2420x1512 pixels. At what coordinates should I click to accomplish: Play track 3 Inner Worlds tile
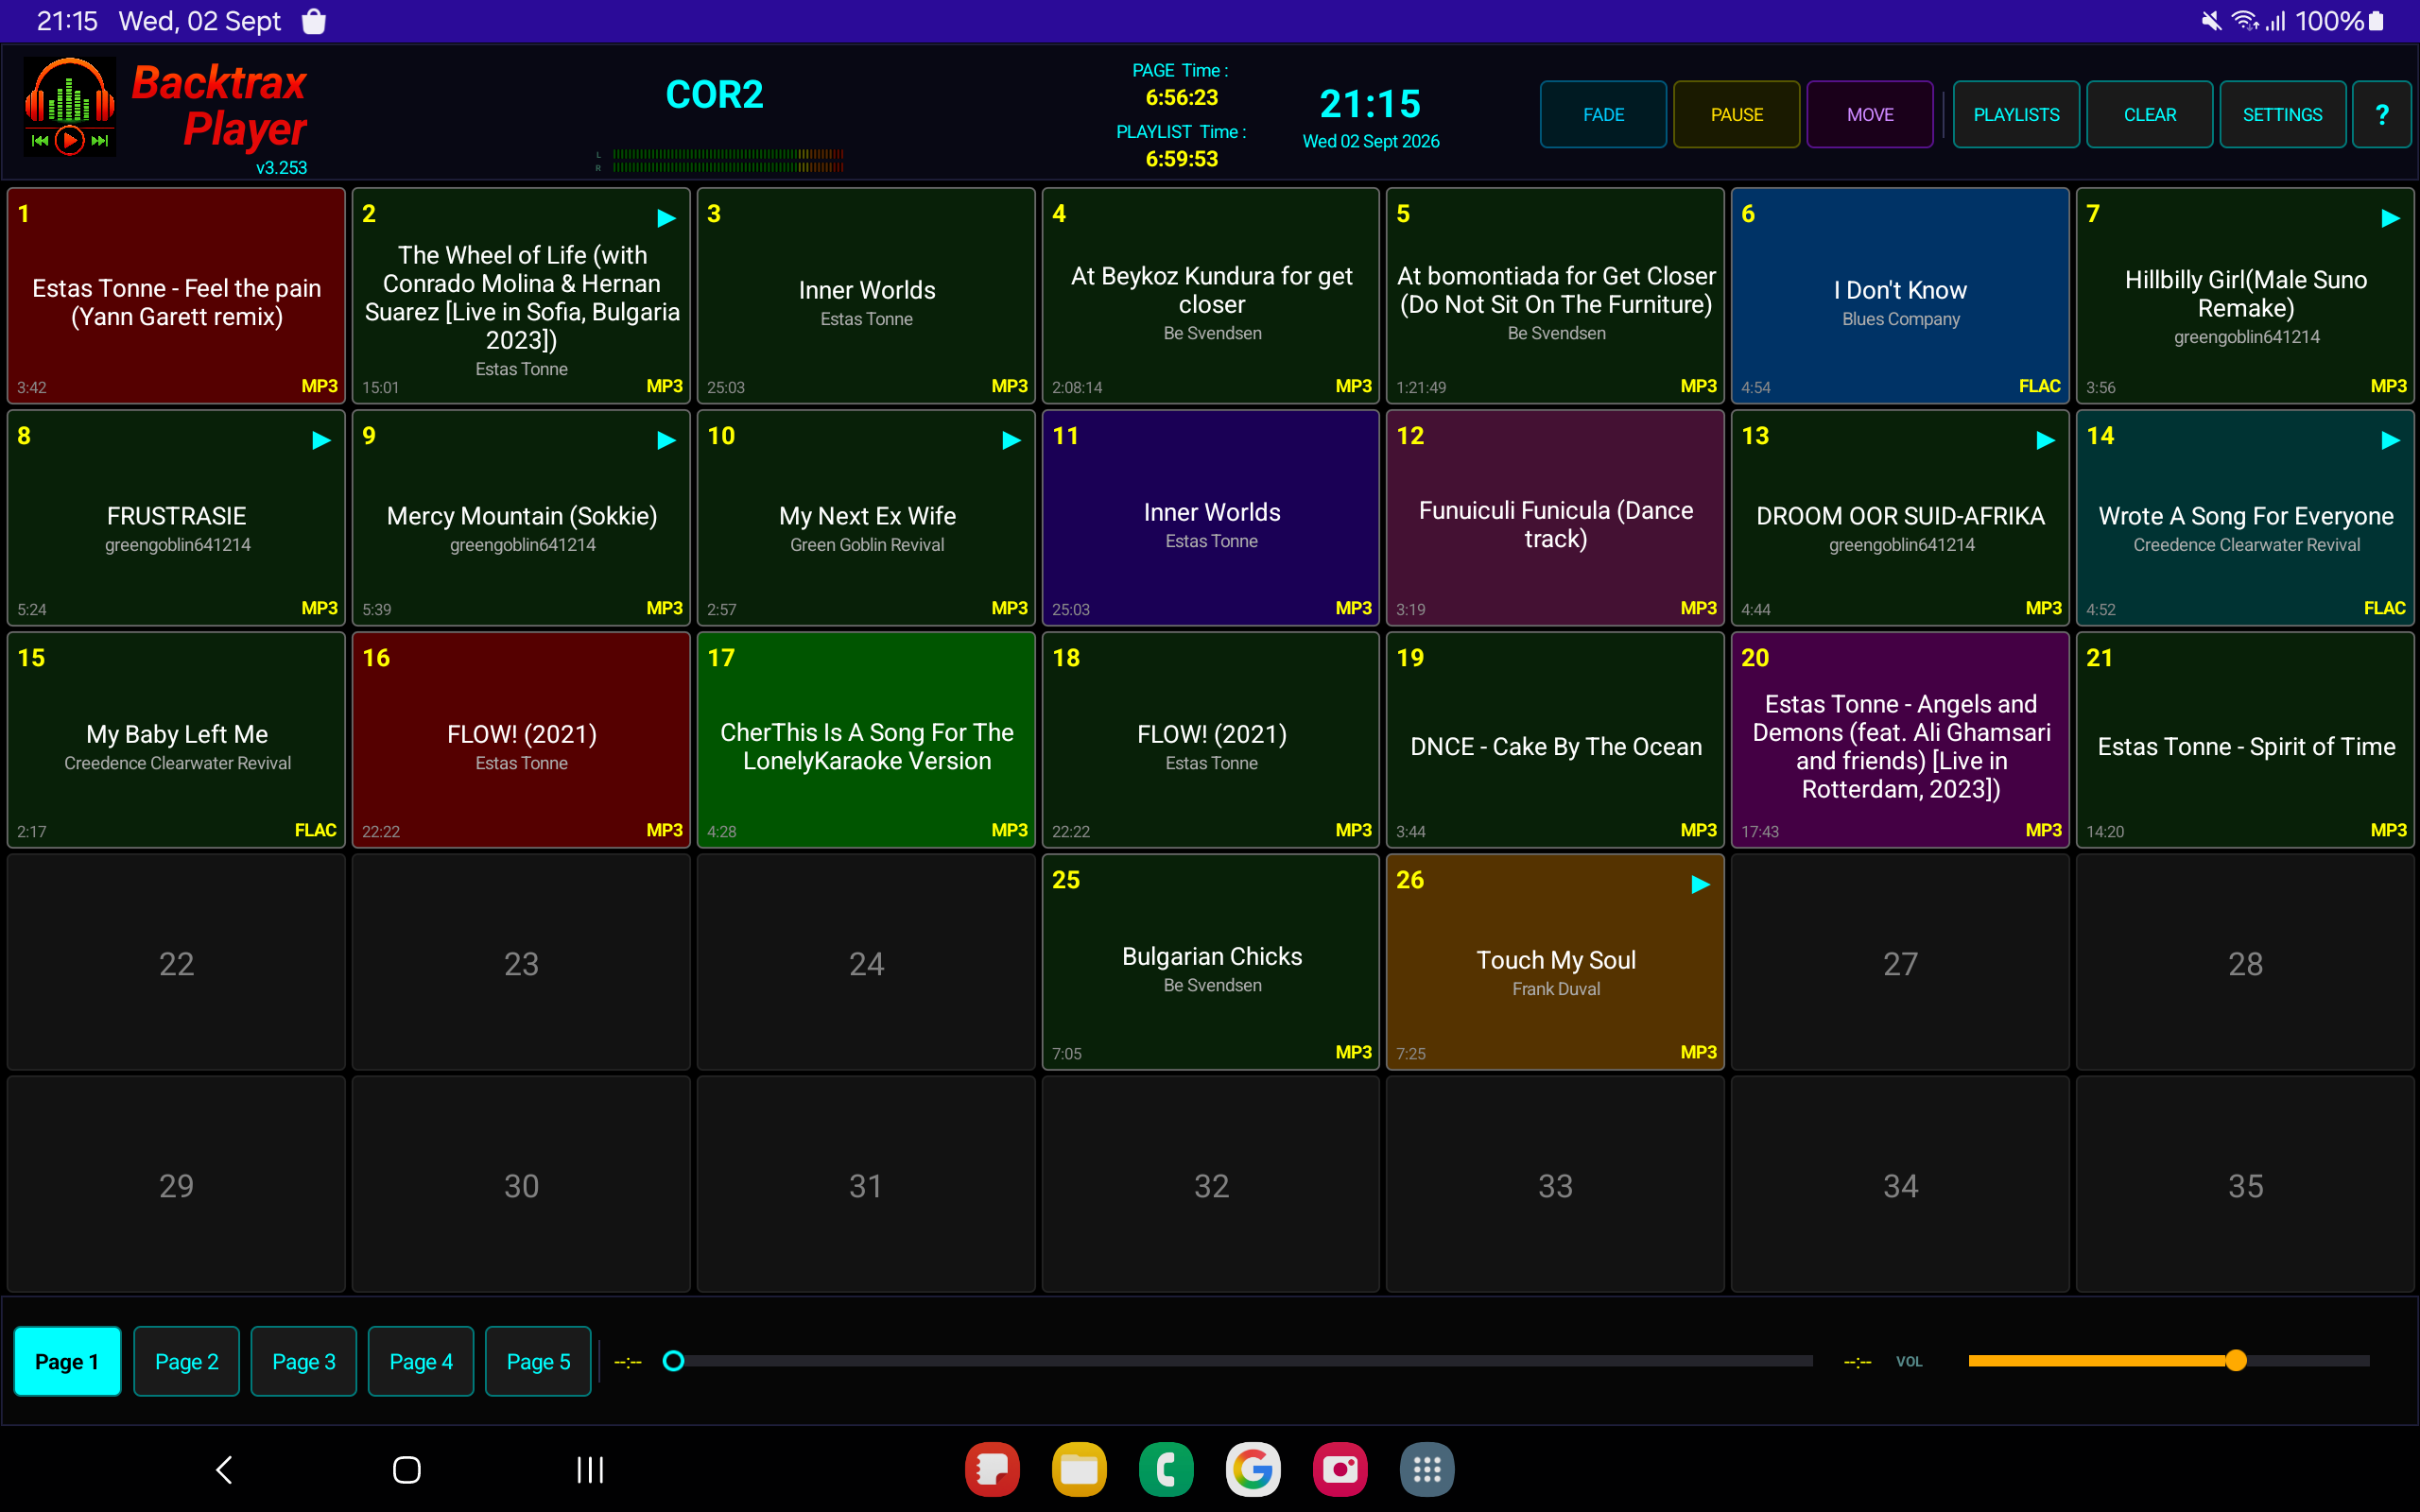(x=866, y=296)
